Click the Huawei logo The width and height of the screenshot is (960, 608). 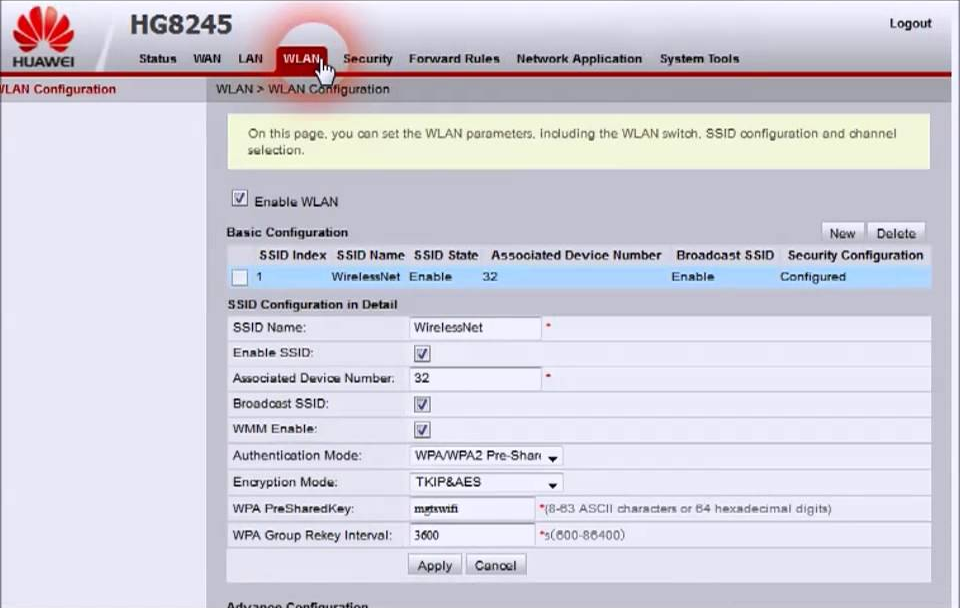[x=43, y=37]
